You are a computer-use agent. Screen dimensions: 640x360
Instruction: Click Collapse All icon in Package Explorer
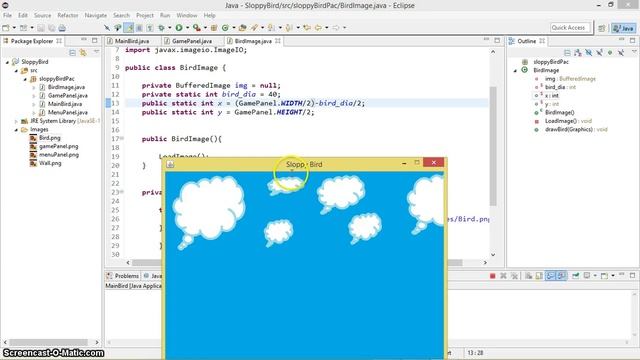(72, 52)
